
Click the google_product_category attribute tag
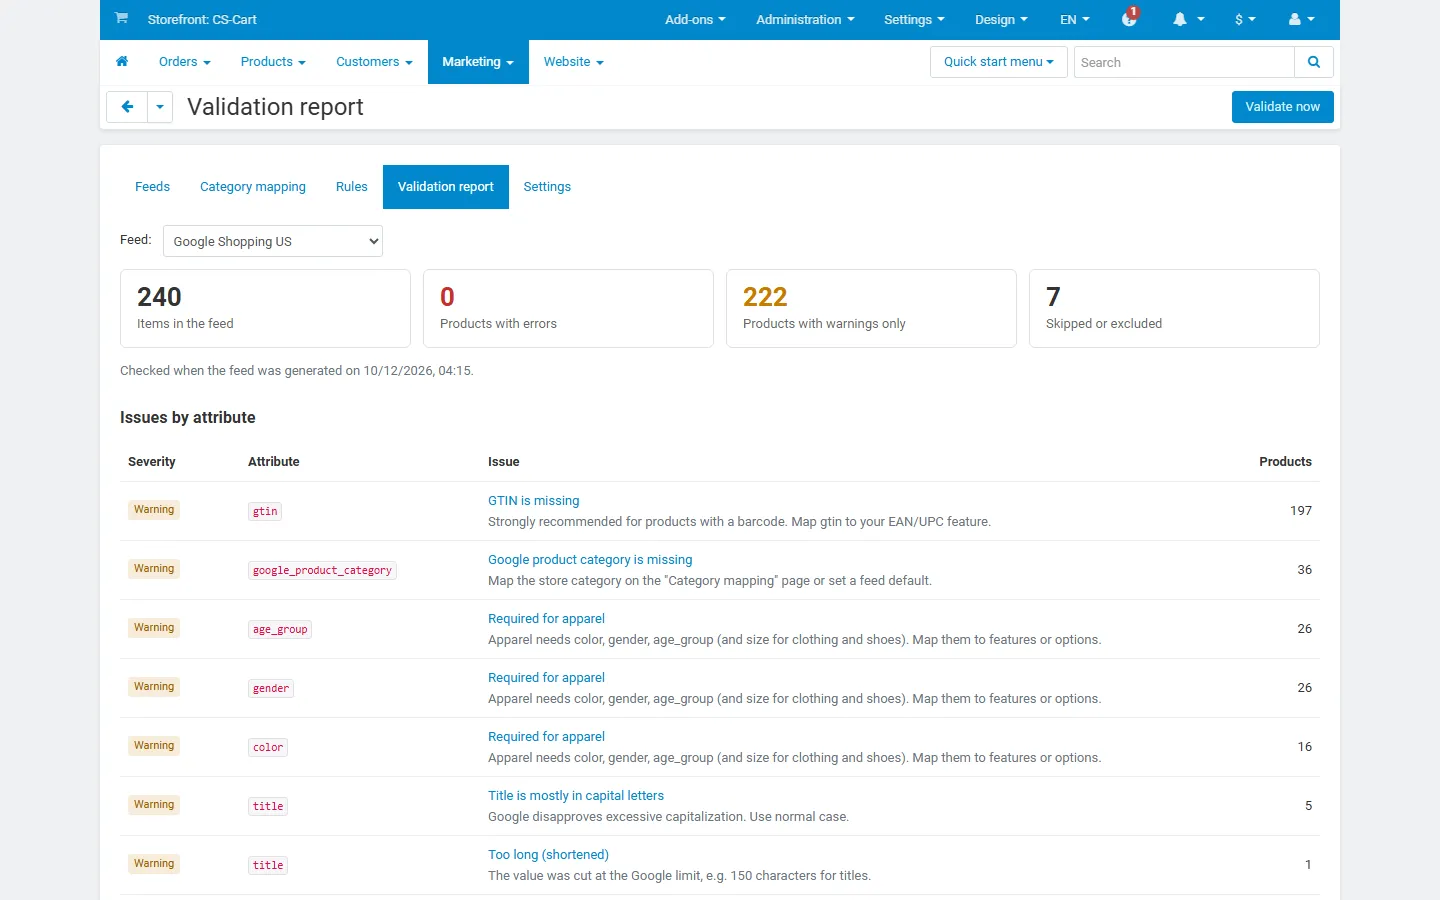(322, 570)
